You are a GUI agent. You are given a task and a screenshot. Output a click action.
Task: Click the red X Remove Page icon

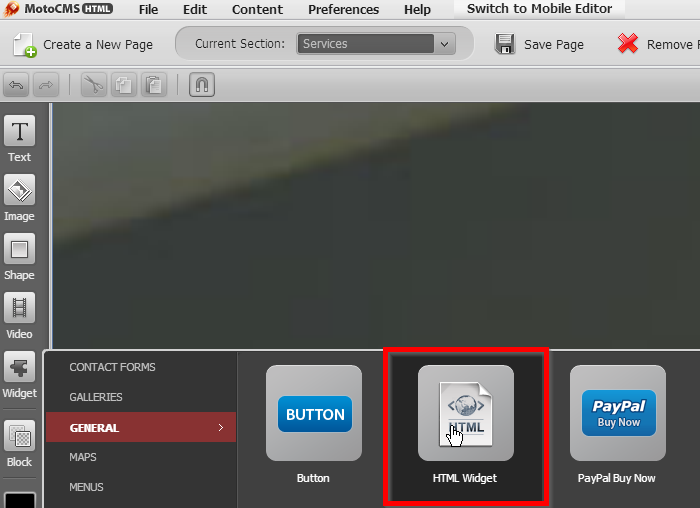click(628, 43)
